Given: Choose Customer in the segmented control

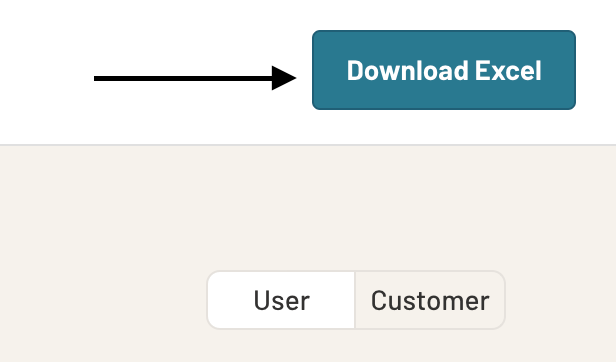Looking at the screenshot, I should click(430, 300).
